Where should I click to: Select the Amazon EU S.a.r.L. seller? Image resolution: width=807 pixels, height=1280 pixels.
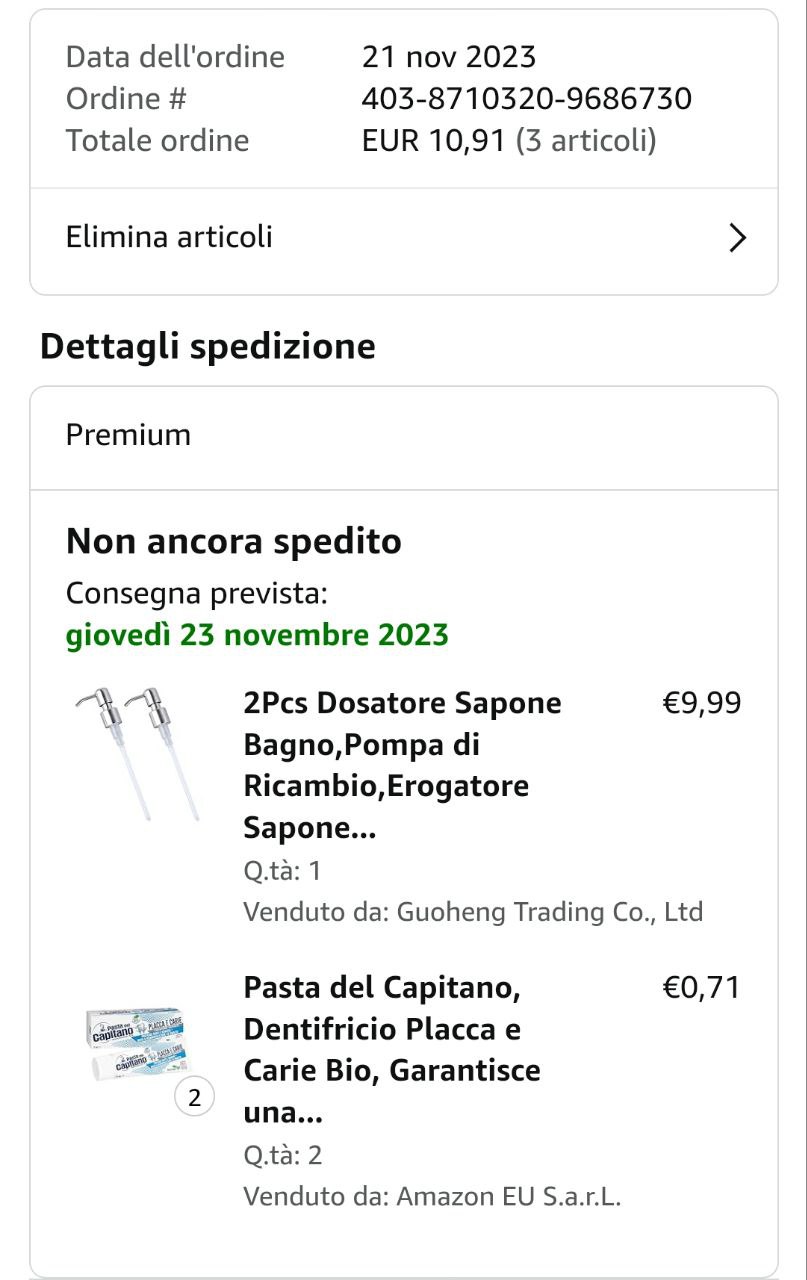point(509,1197)
